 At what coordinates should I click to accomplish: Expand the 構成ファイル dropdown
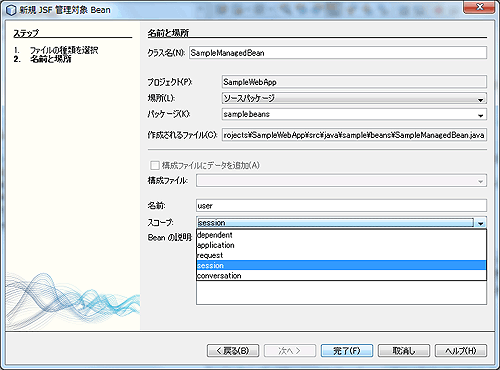[480, 181]
